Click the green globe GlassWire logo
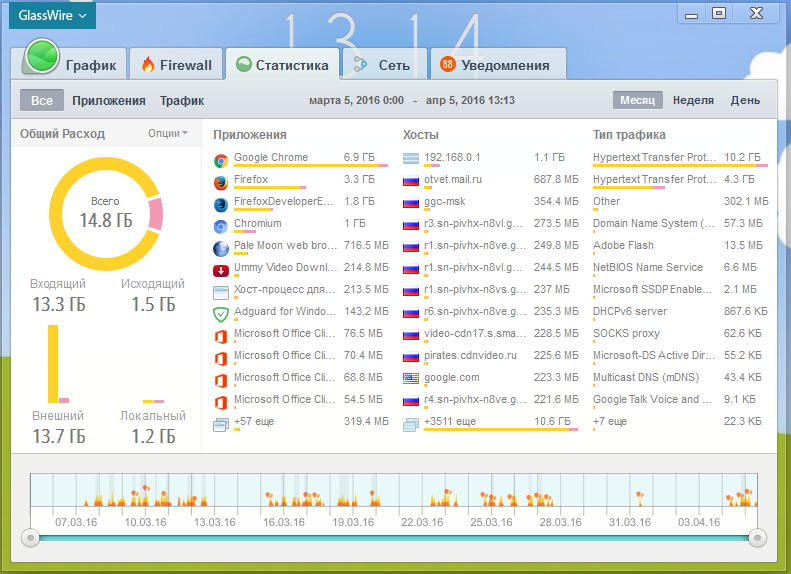The image size is (791, 574). coord(42,55)
